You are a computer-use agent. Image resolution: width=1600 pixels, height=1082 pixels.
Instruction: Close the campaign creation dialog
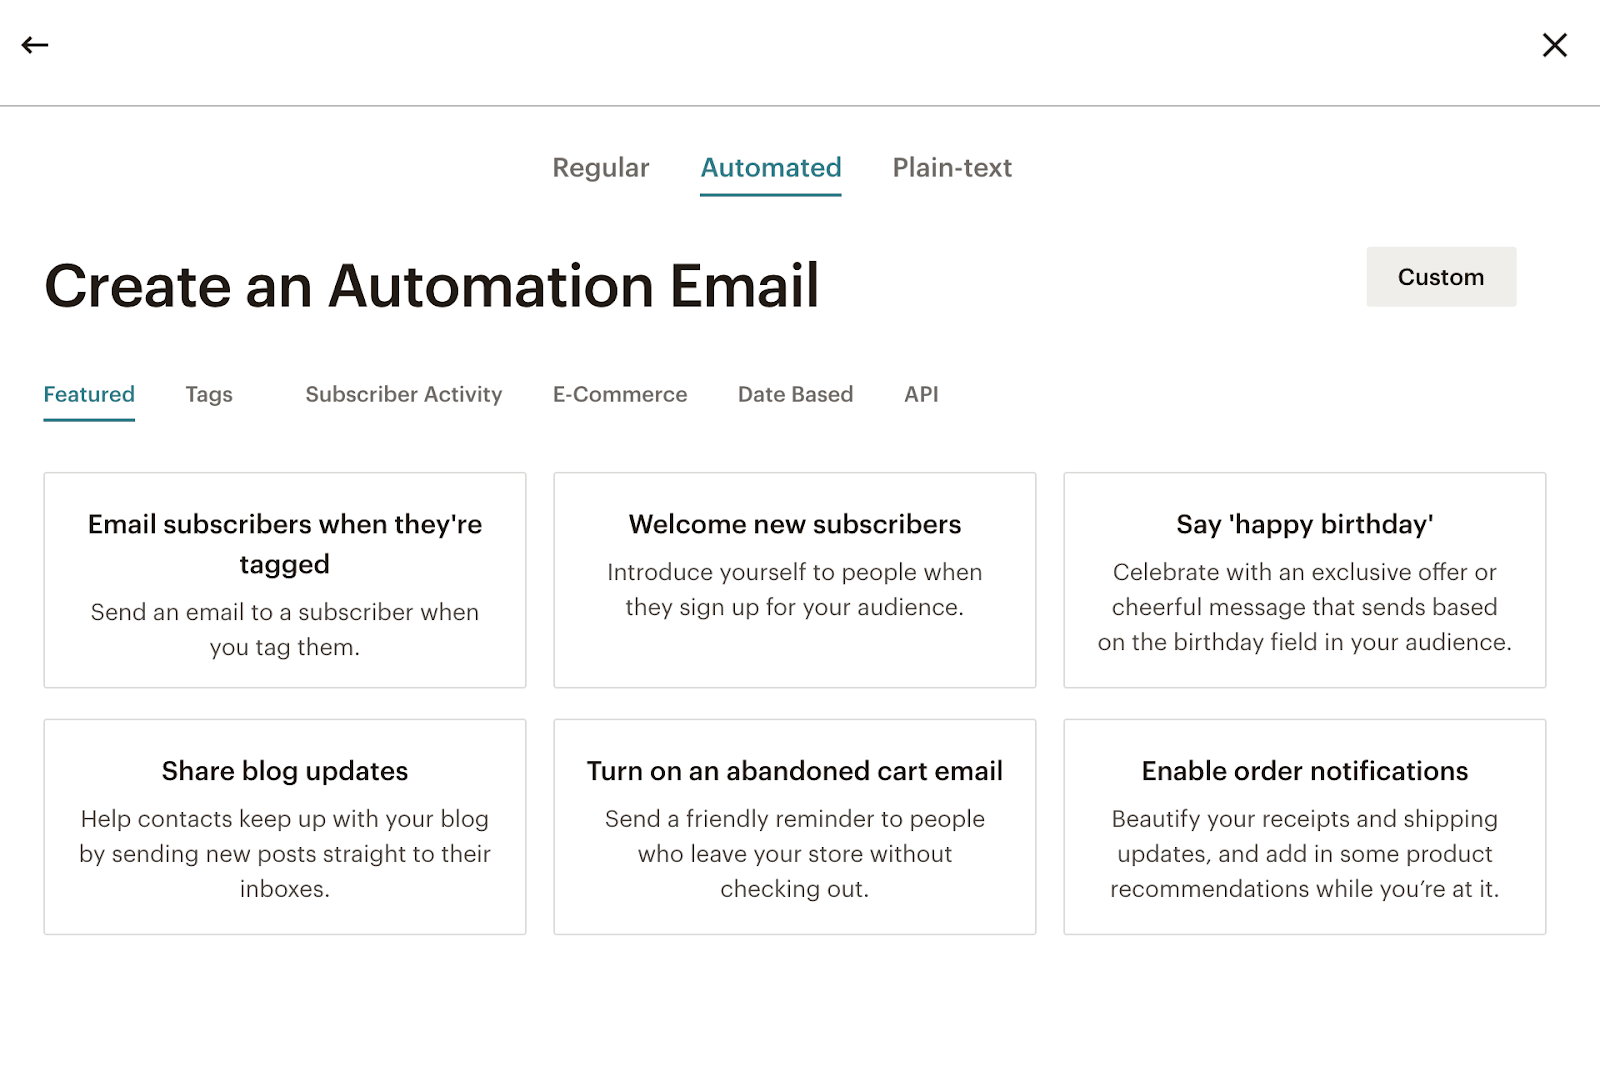[1554, 45]
